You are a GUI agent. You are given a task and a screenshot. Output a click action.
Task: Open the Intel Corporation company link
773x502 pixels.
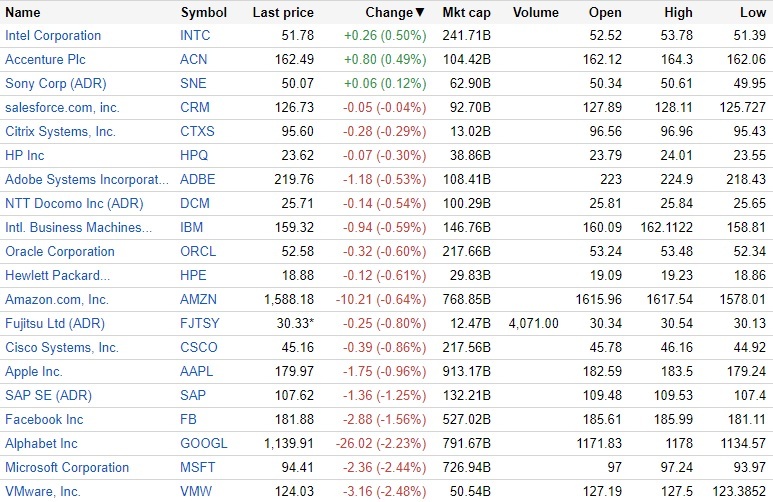pos(53,36)
